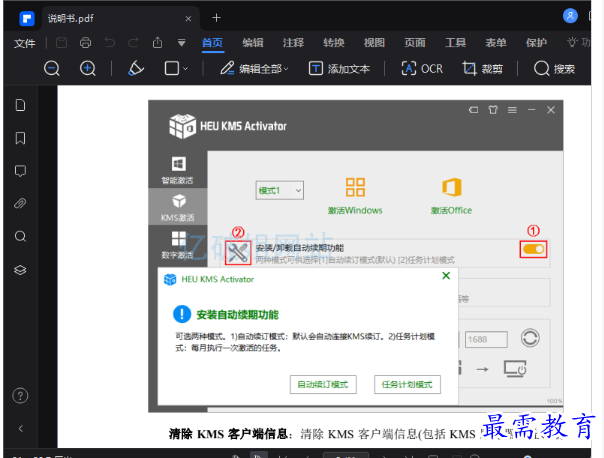604x458 pixels.
Task: Open the layers sidebar panel
Action: 20,270
